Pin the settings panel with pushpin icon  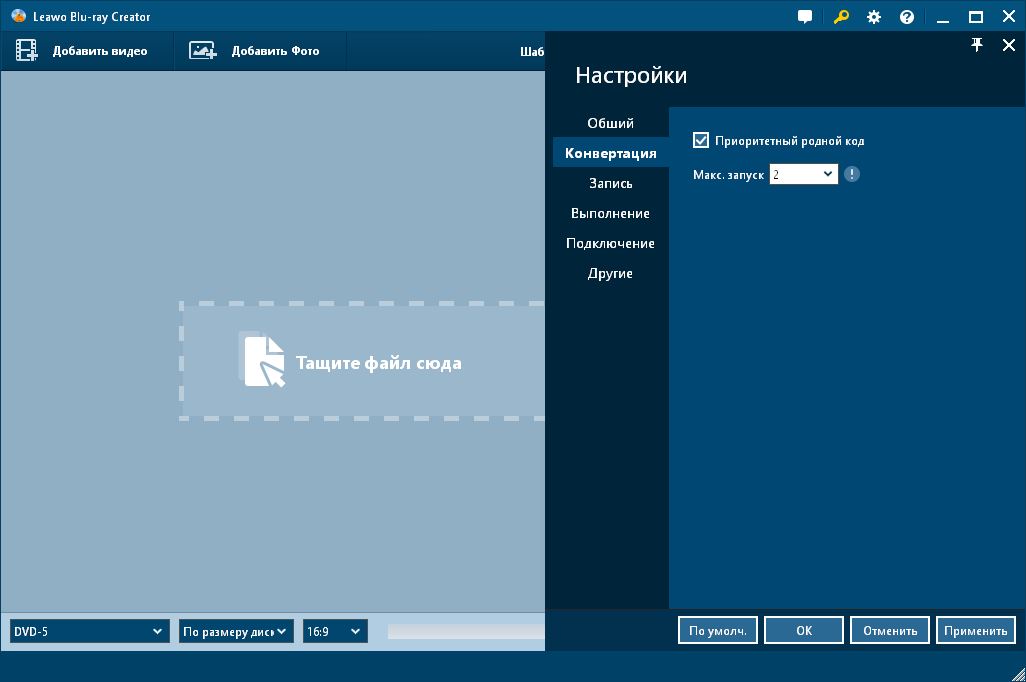(x=977, y=45)
